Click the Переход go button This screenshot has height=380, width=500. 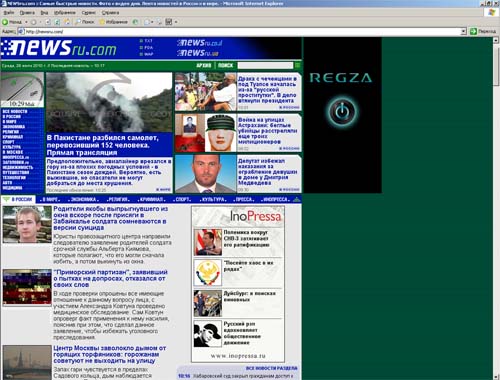pos(483,31)
